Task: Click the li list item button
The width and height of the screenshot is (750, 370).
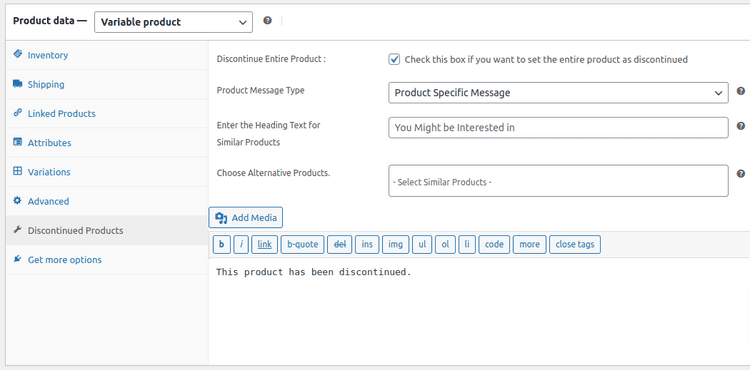Action: (467, 244)
